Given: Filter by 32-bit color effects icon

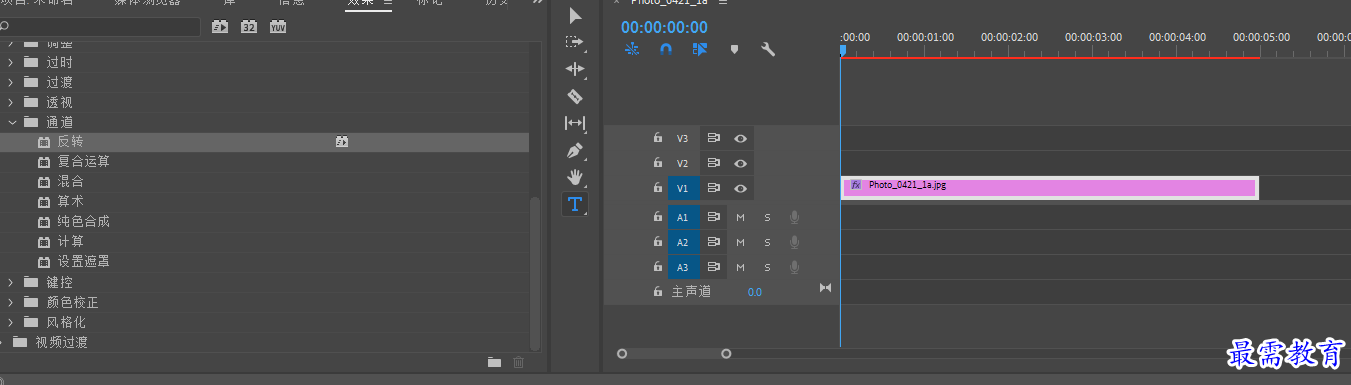Looking at the screenshot, I should pos(249,27).
